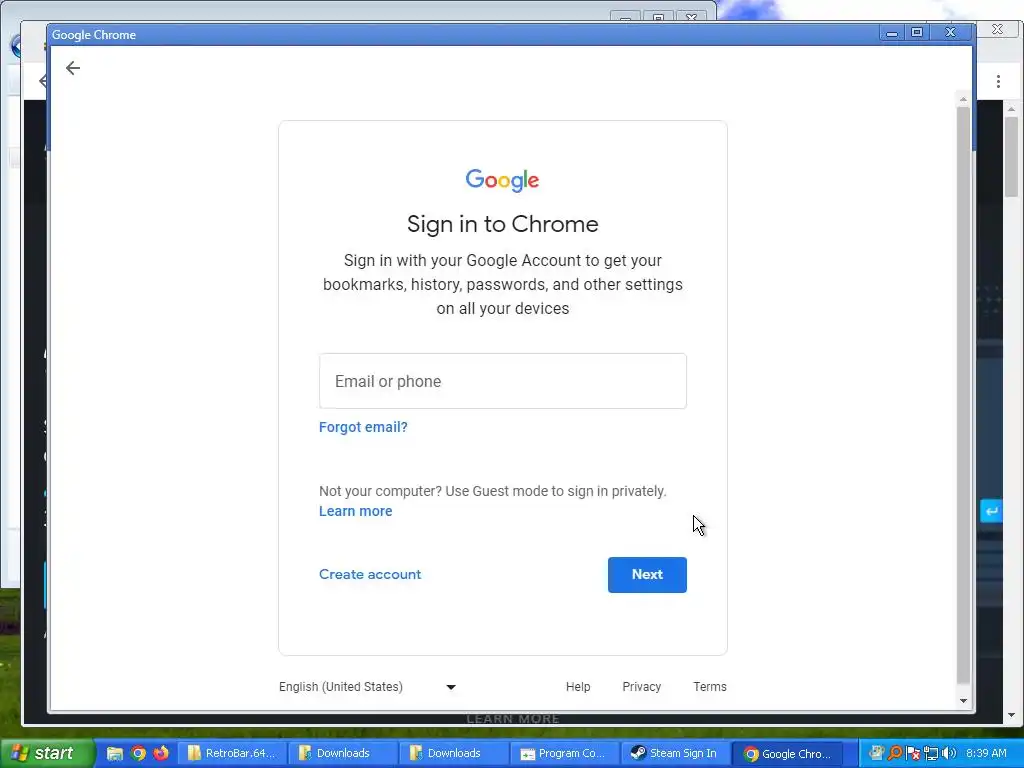The height and width of the screenshot is (768, 1024).
Task: Click the magnifier tray icon
Action: coord(895,753)
